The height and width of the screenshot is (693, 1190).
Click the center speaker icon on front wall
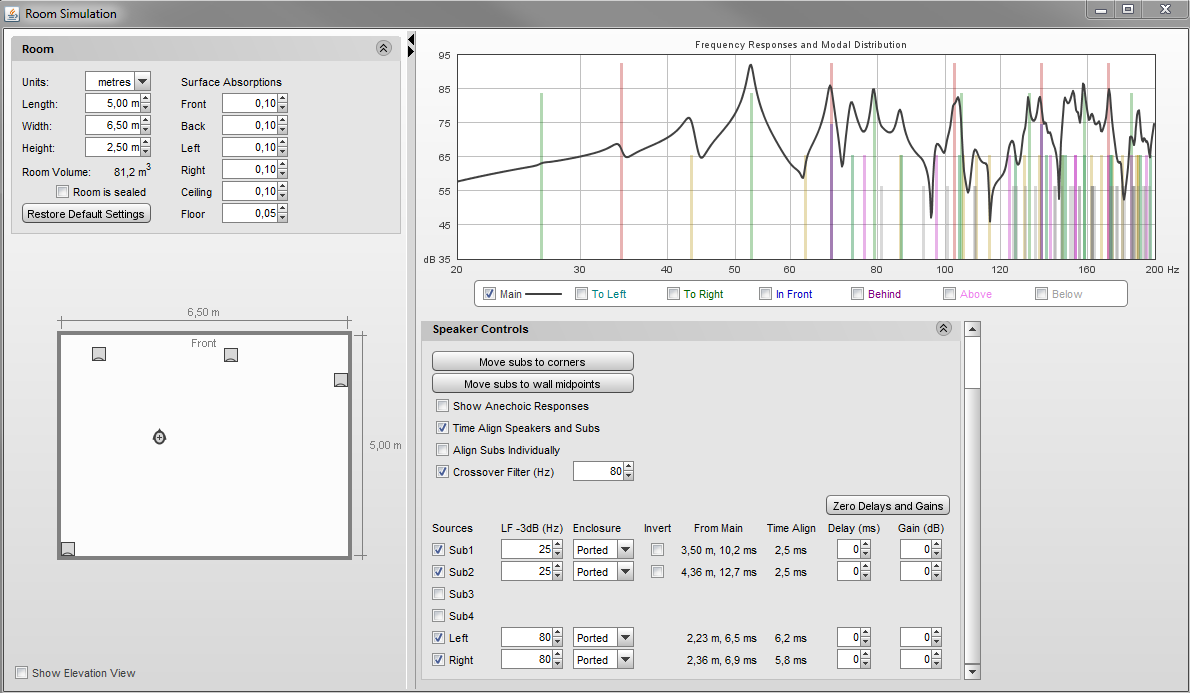(231, 355)
